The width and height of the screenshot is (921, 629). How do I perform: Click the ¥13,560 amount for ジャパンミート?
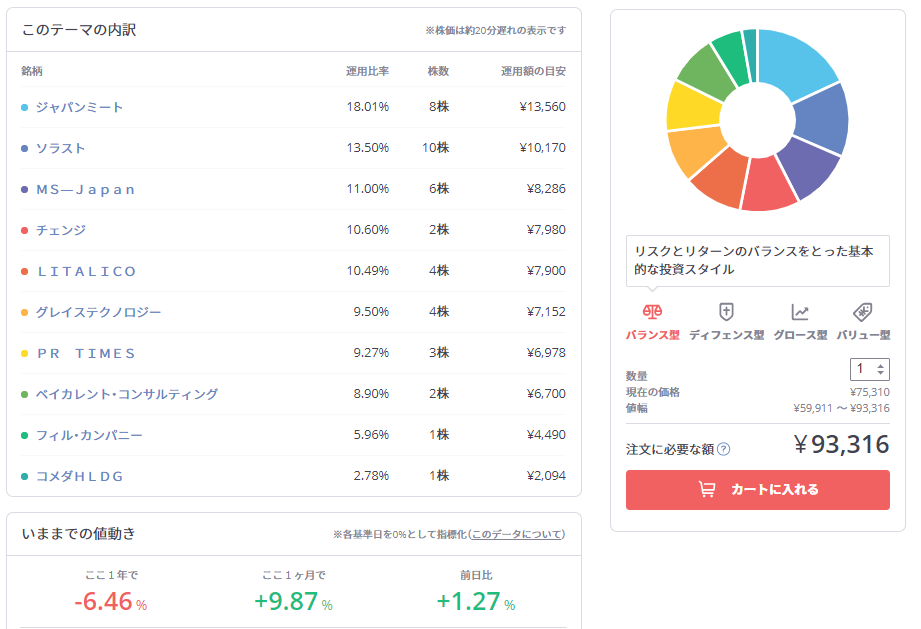click(542, 107)
